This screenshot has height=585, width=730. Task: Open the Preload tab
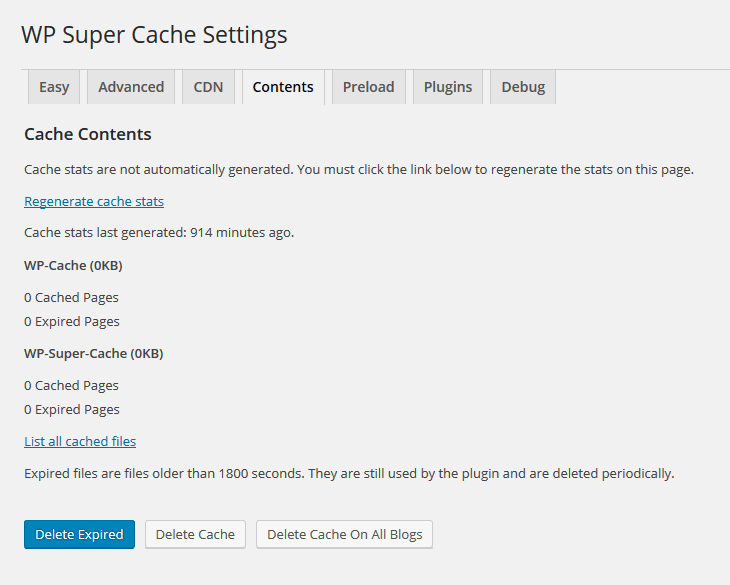(x=369, y=87)
